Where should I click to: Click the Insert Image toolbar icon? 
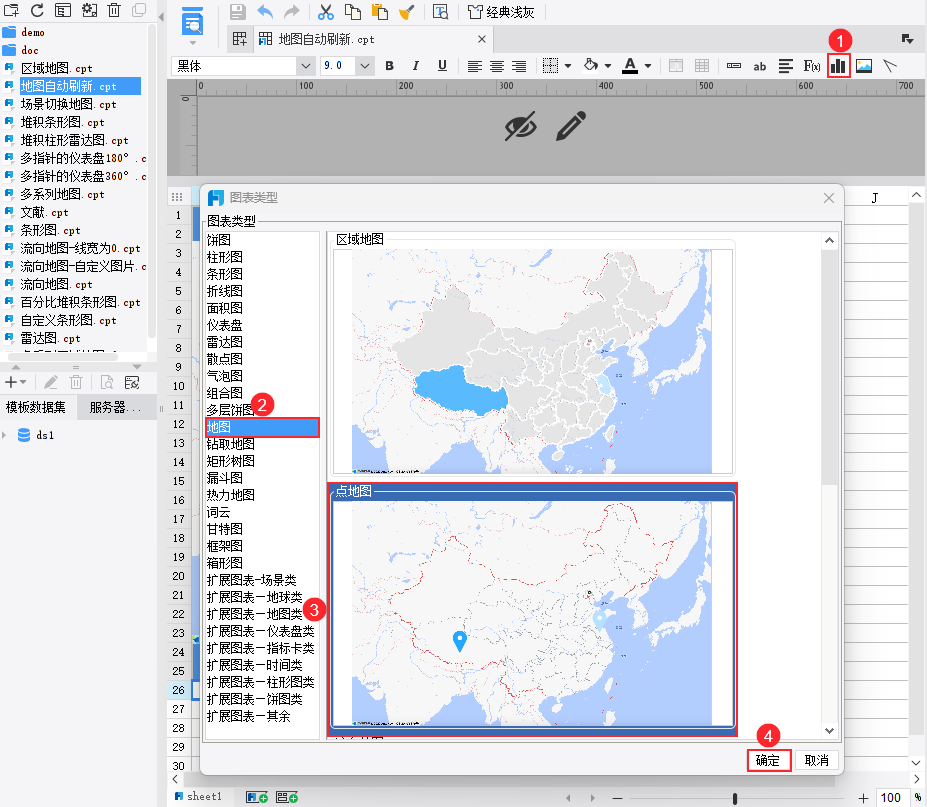(x=864, y=66)
